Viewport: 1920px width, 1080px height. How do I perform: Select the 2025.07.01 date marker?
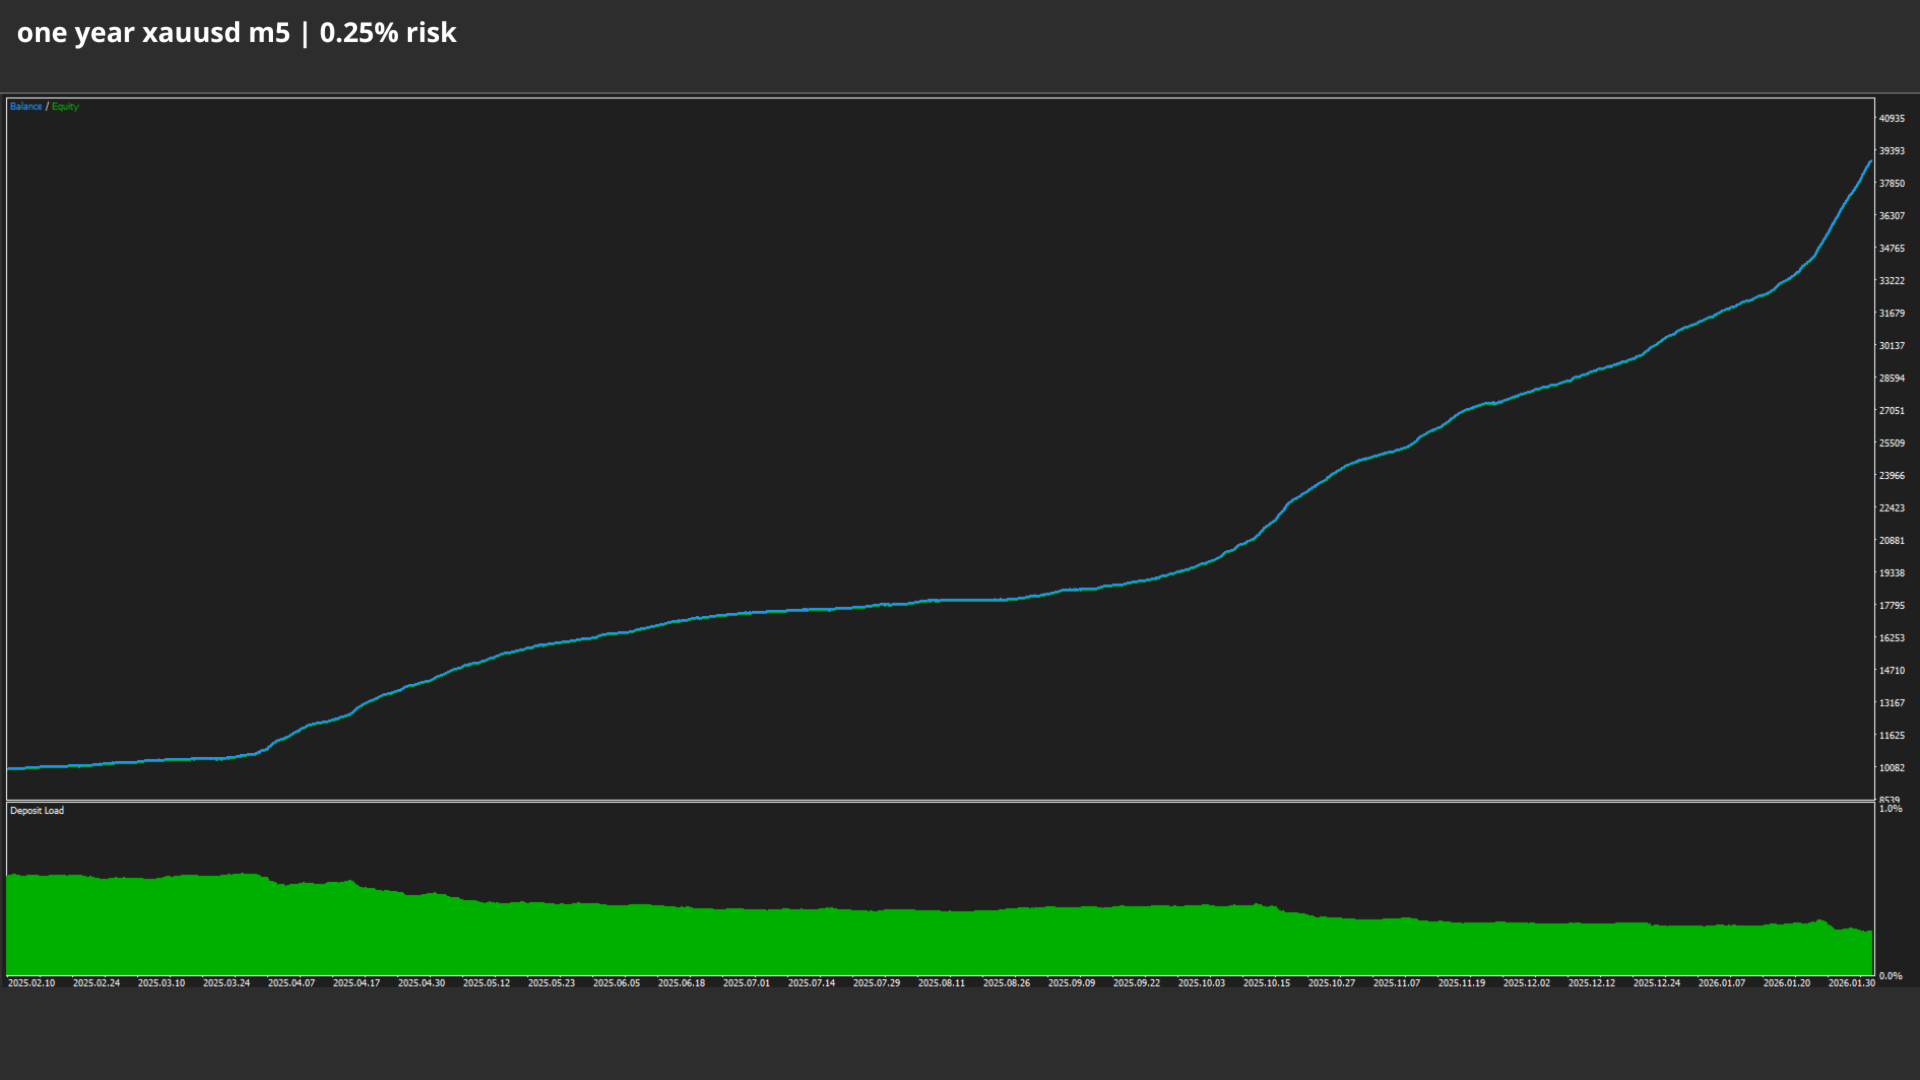pos(746,983)
